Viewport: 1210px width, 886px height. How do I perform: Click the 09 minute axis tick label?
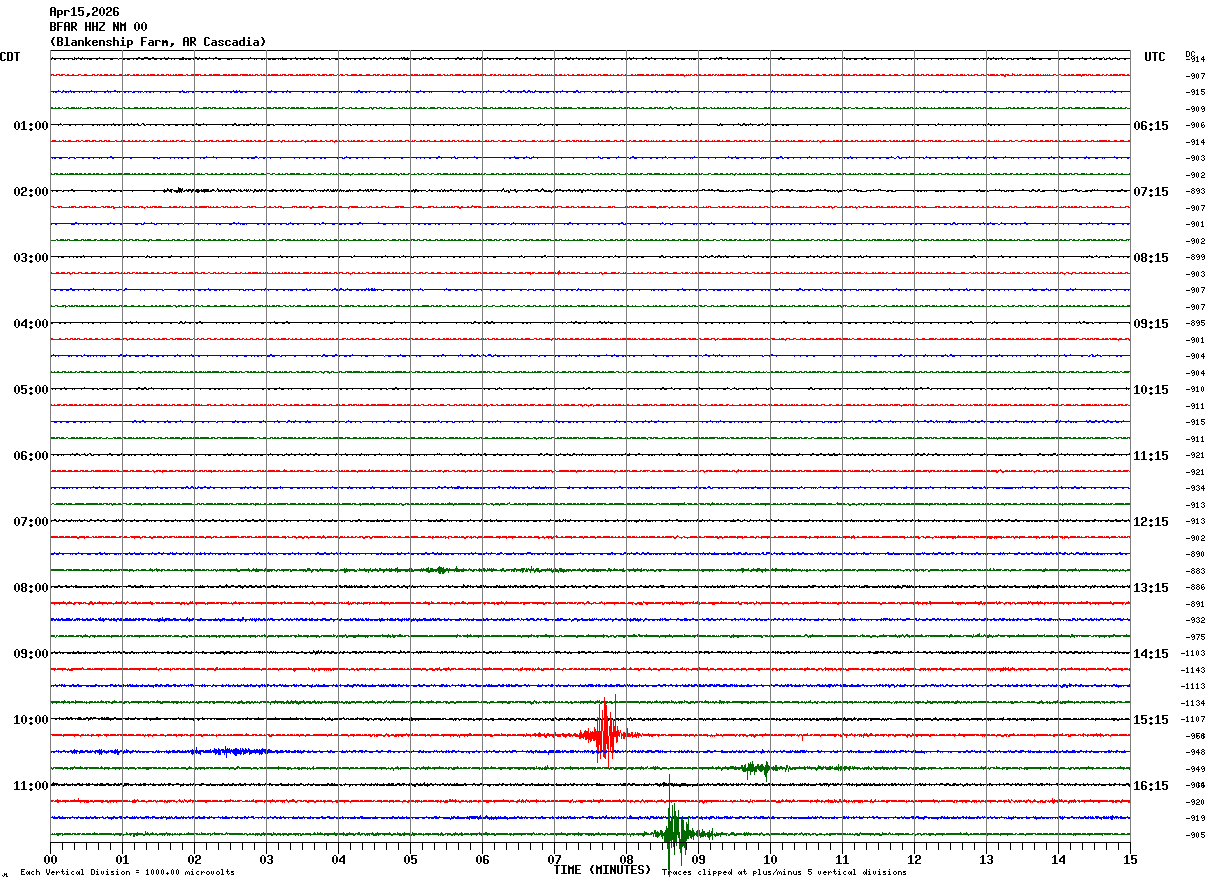coord(699,859)
